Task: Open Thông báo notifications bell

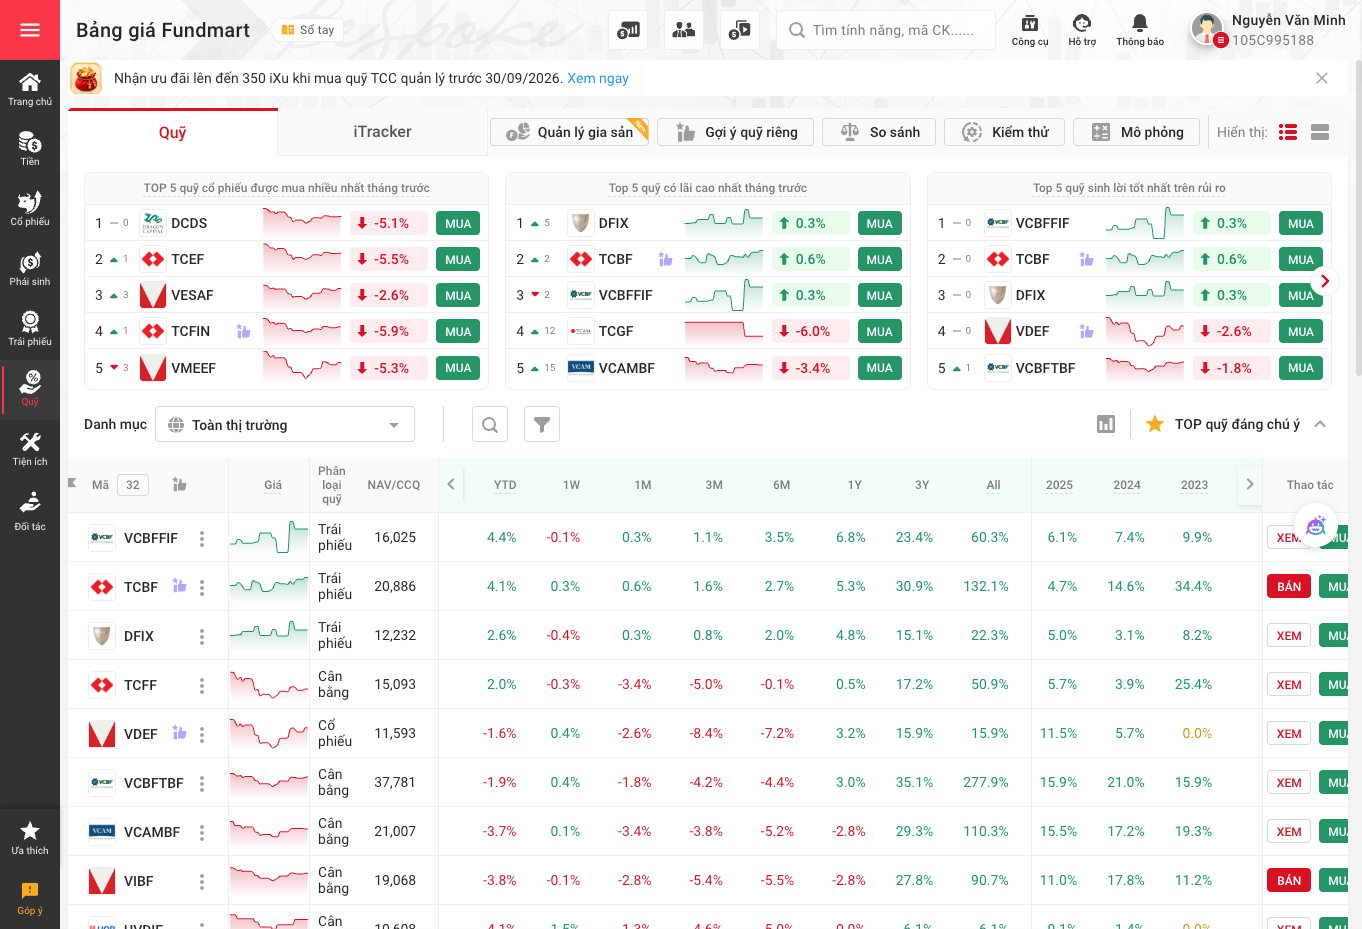Action: click(x=1140, y=30)
